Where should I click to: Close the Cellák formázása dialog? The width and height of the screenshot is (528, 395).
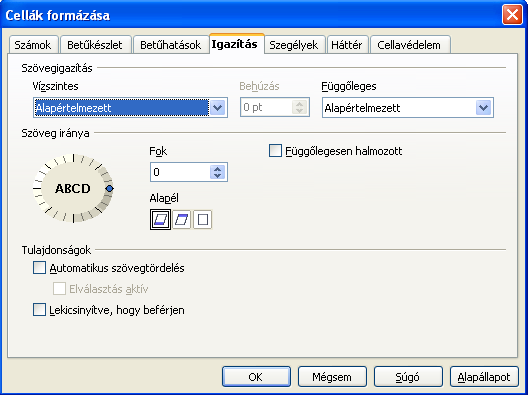coord(512,15)
